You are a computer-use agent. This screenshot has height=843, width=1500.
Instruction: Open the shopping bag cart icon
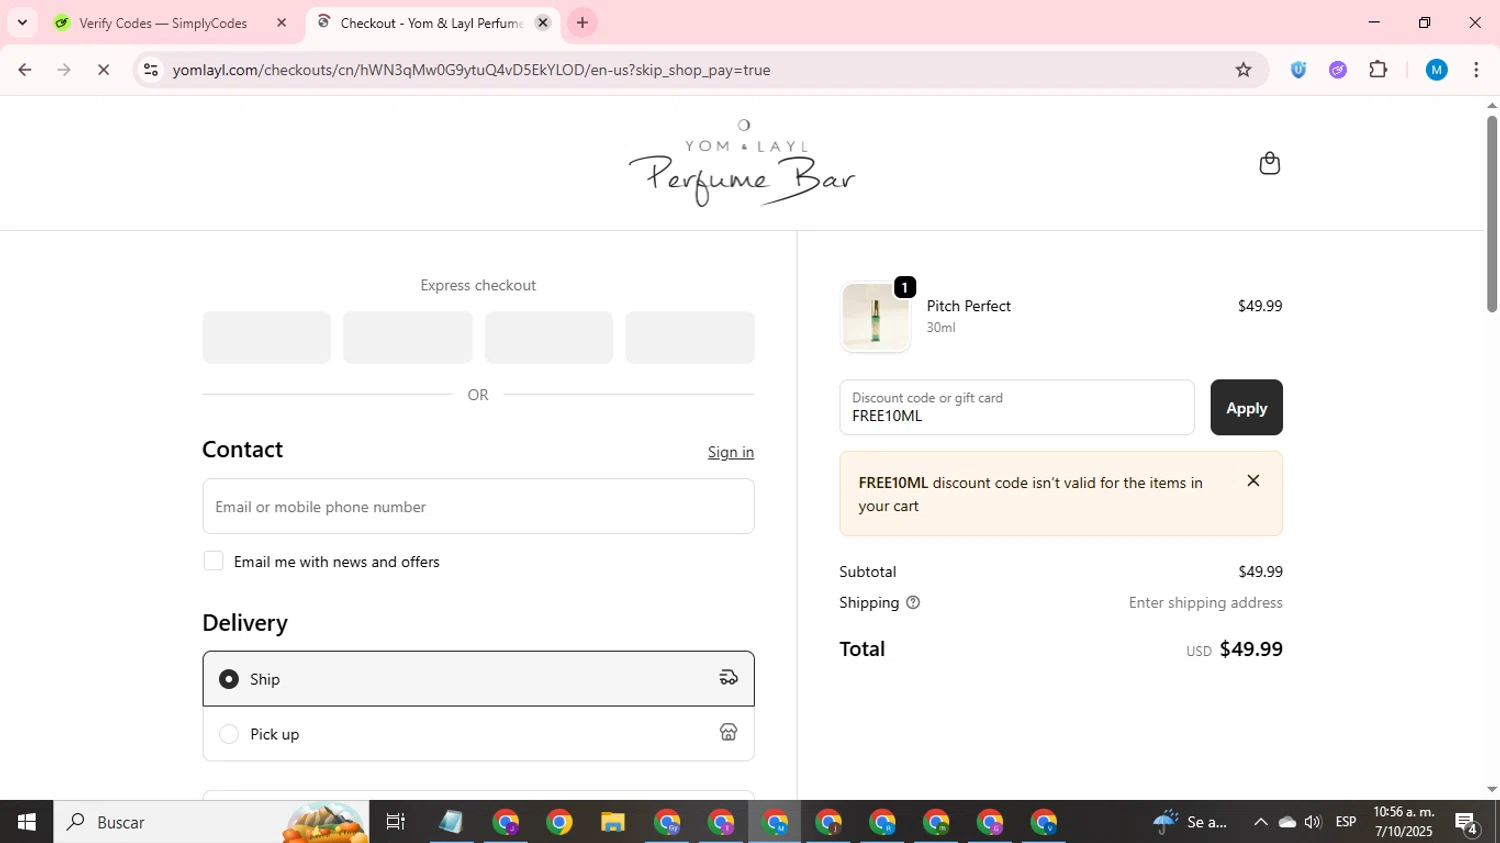point(1269,163)
